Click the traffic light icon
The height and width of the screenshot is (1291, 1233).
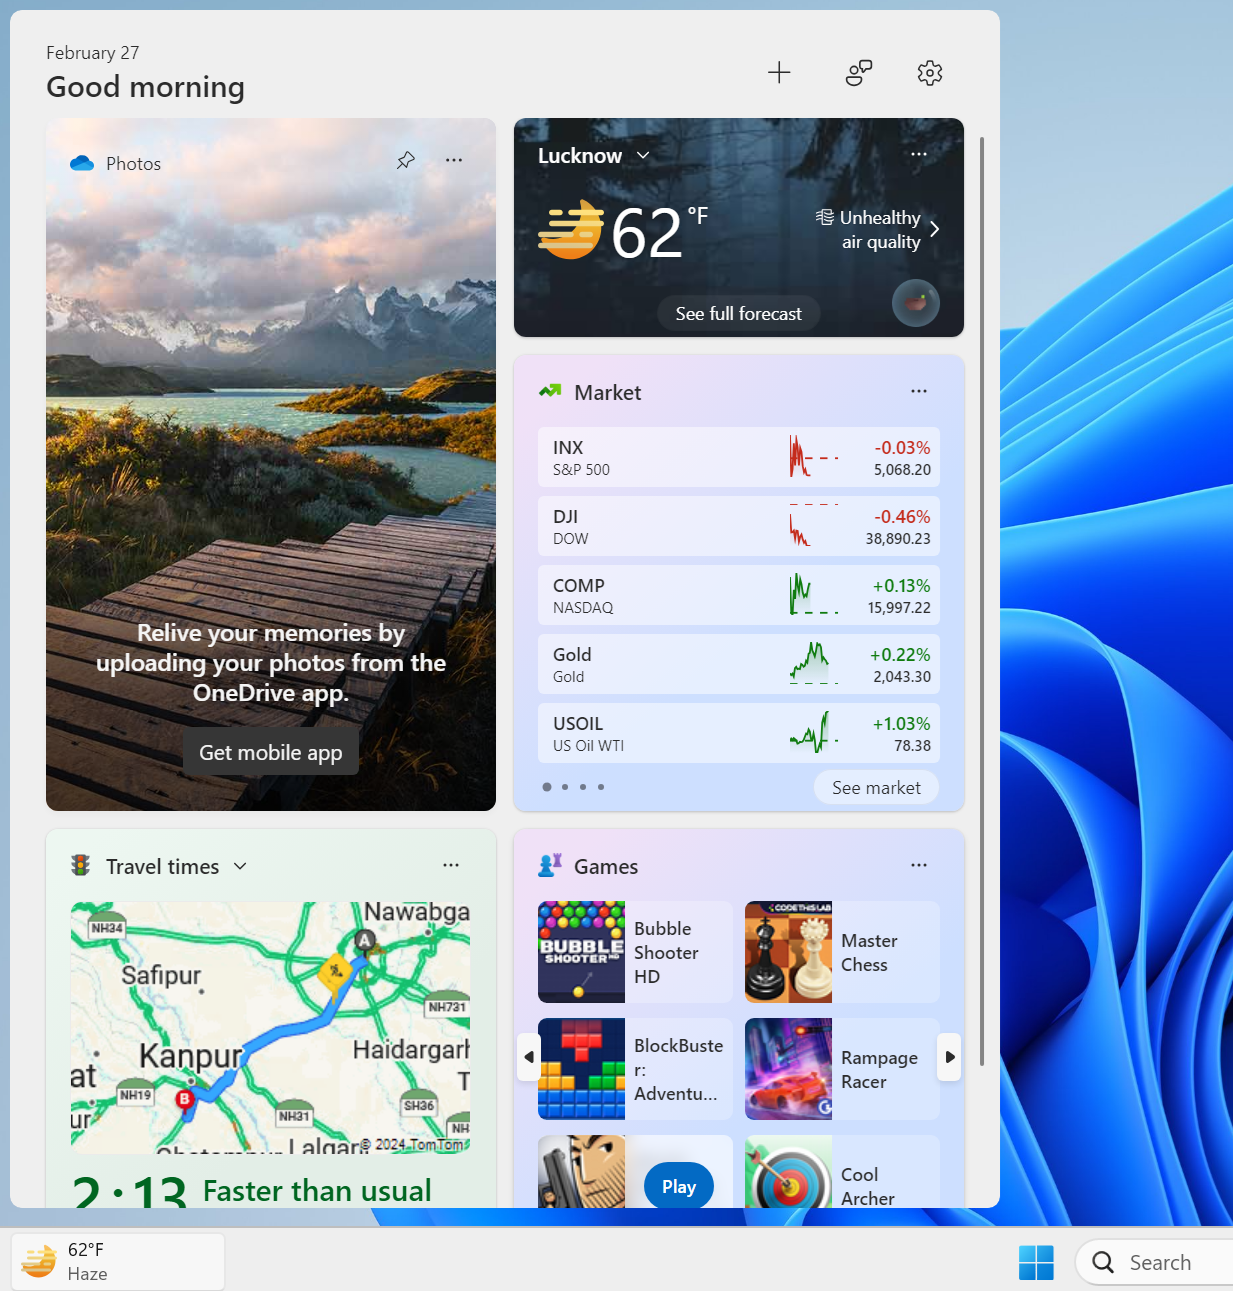pyautogui.click(x=81, y=865)
